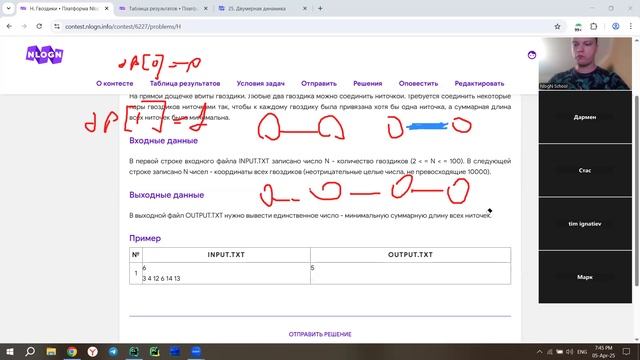Close the Гвоздики tab
This screenshot has height=360, width=640.
point(107,8)
